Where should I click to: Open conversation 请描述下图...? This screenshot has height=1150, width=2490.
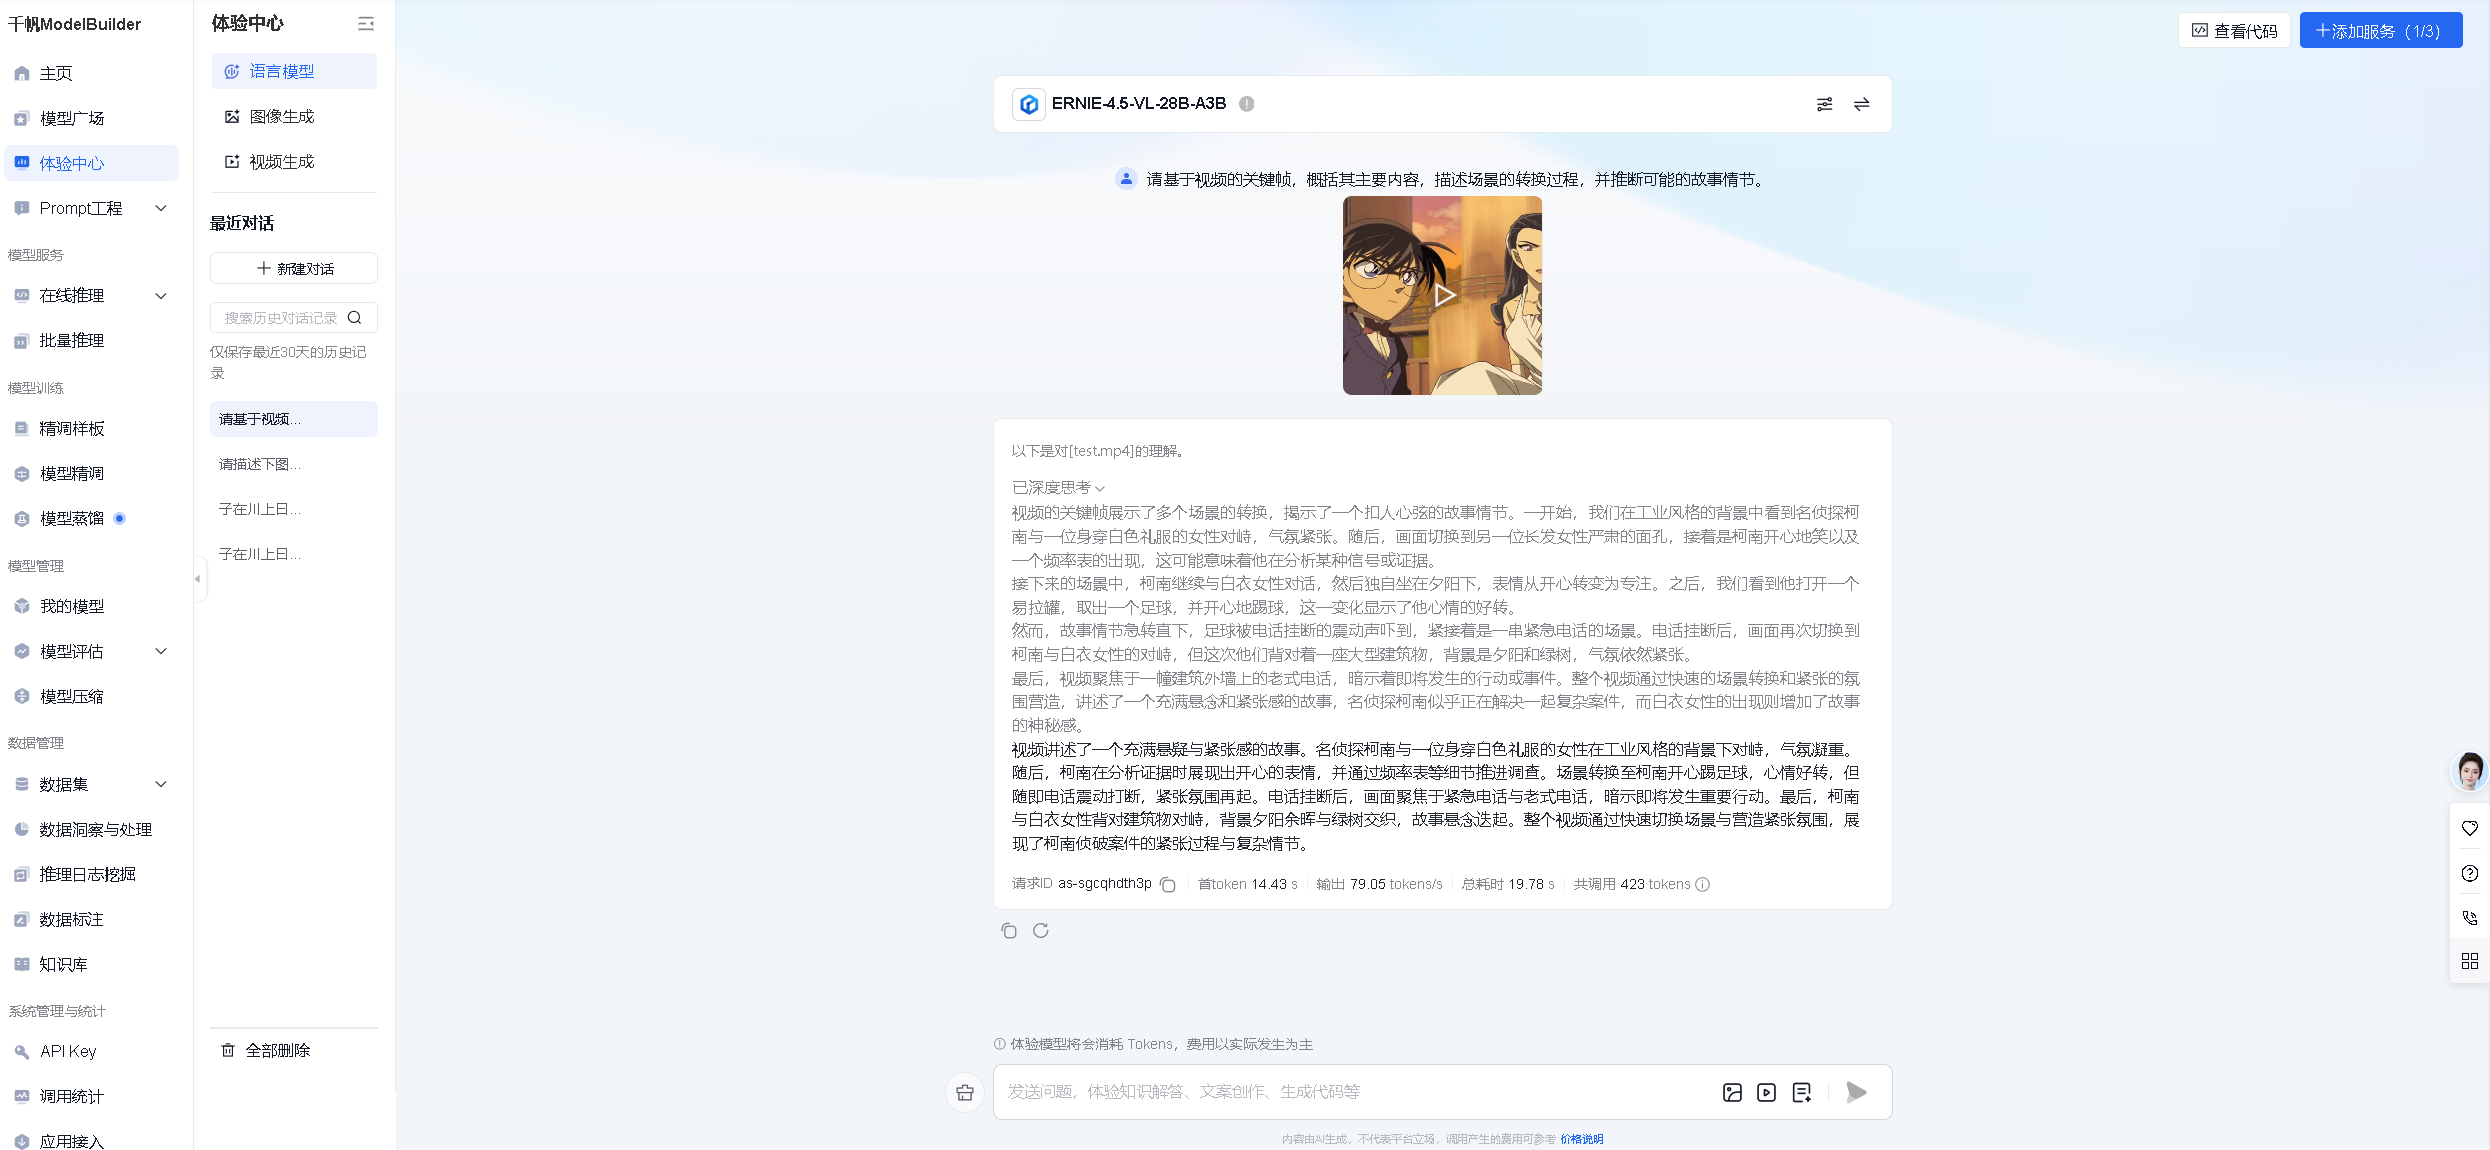point(294,465)
